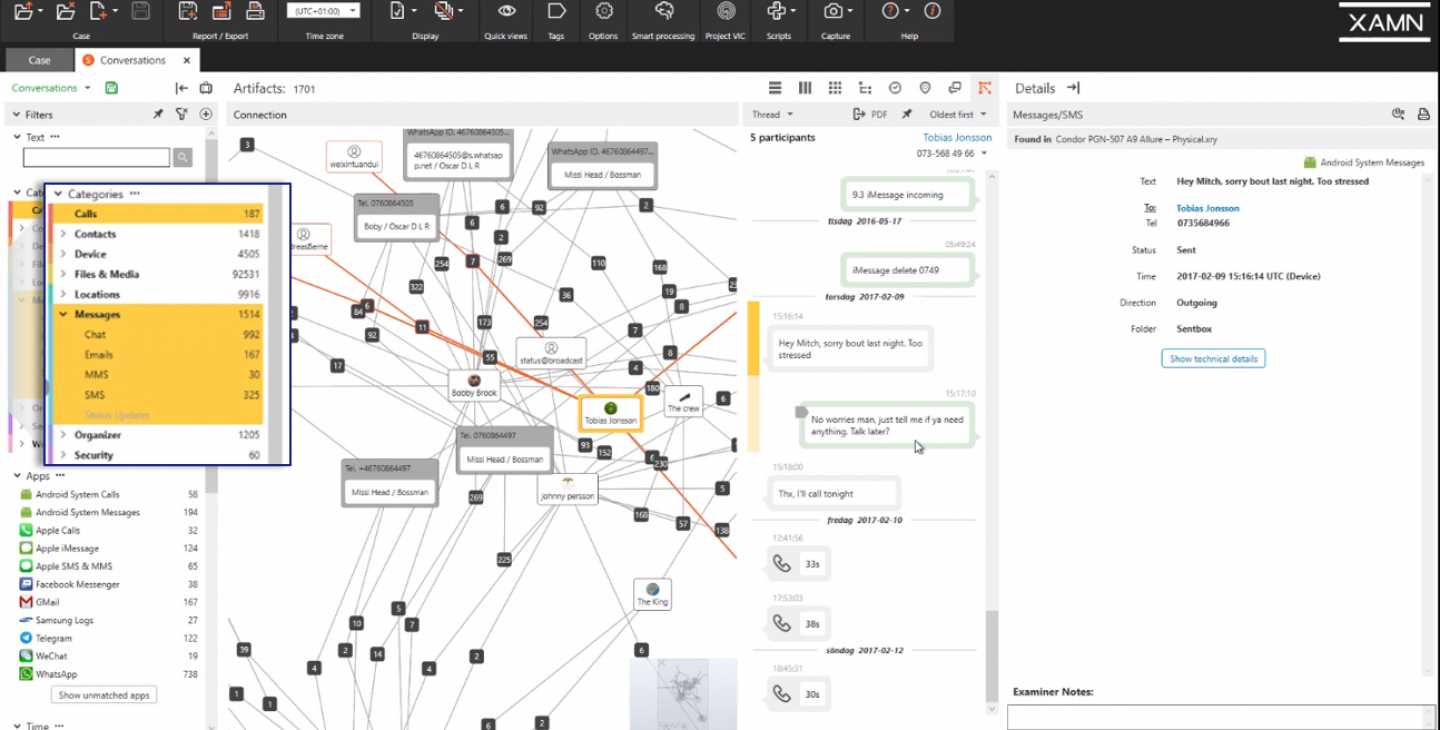
Task: Expand the Locations category
Action: (x=63, y=294)
